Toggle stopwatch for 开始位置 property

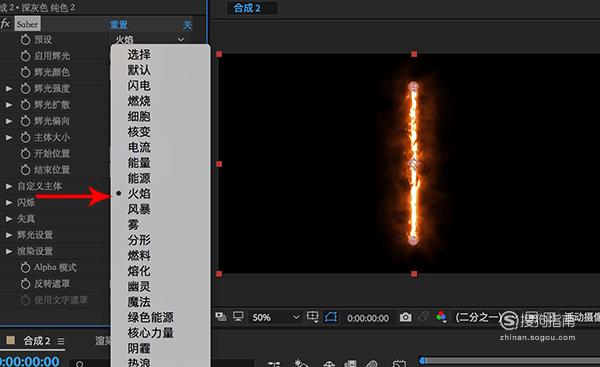click(x=25, y=153)
